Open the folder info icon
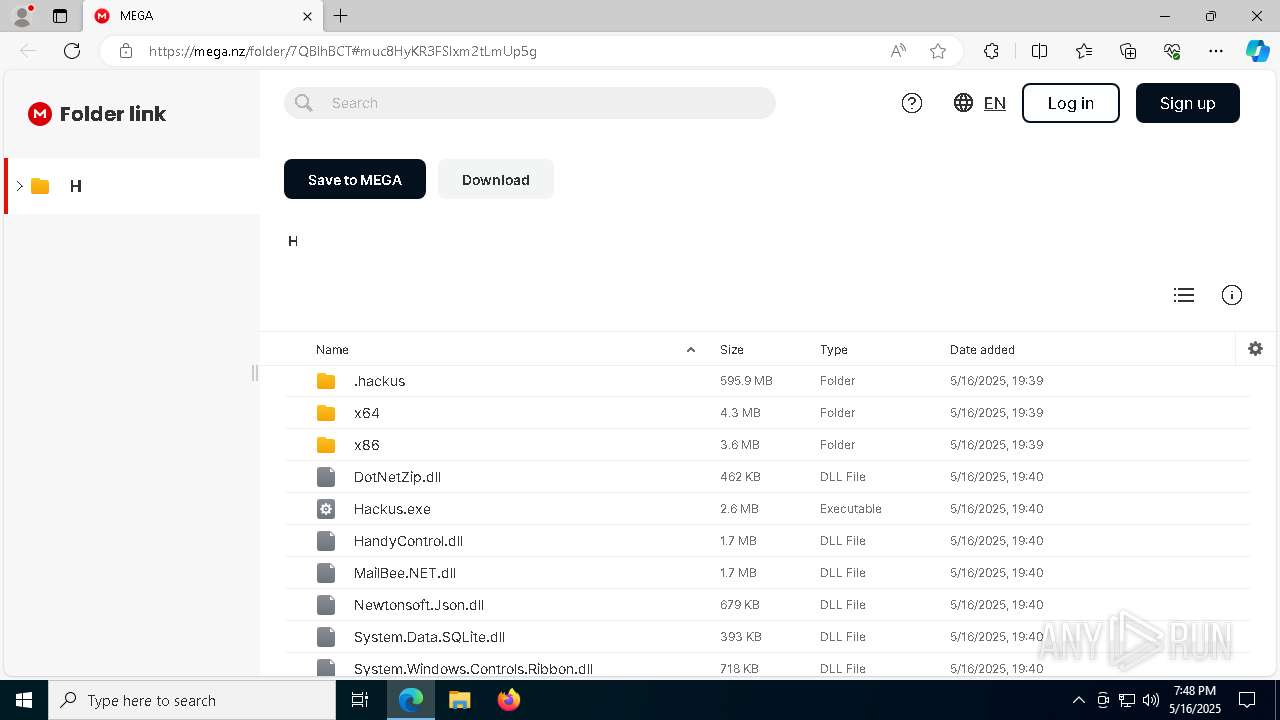This screenshot has width=1280, height=720. (1232, 295)
